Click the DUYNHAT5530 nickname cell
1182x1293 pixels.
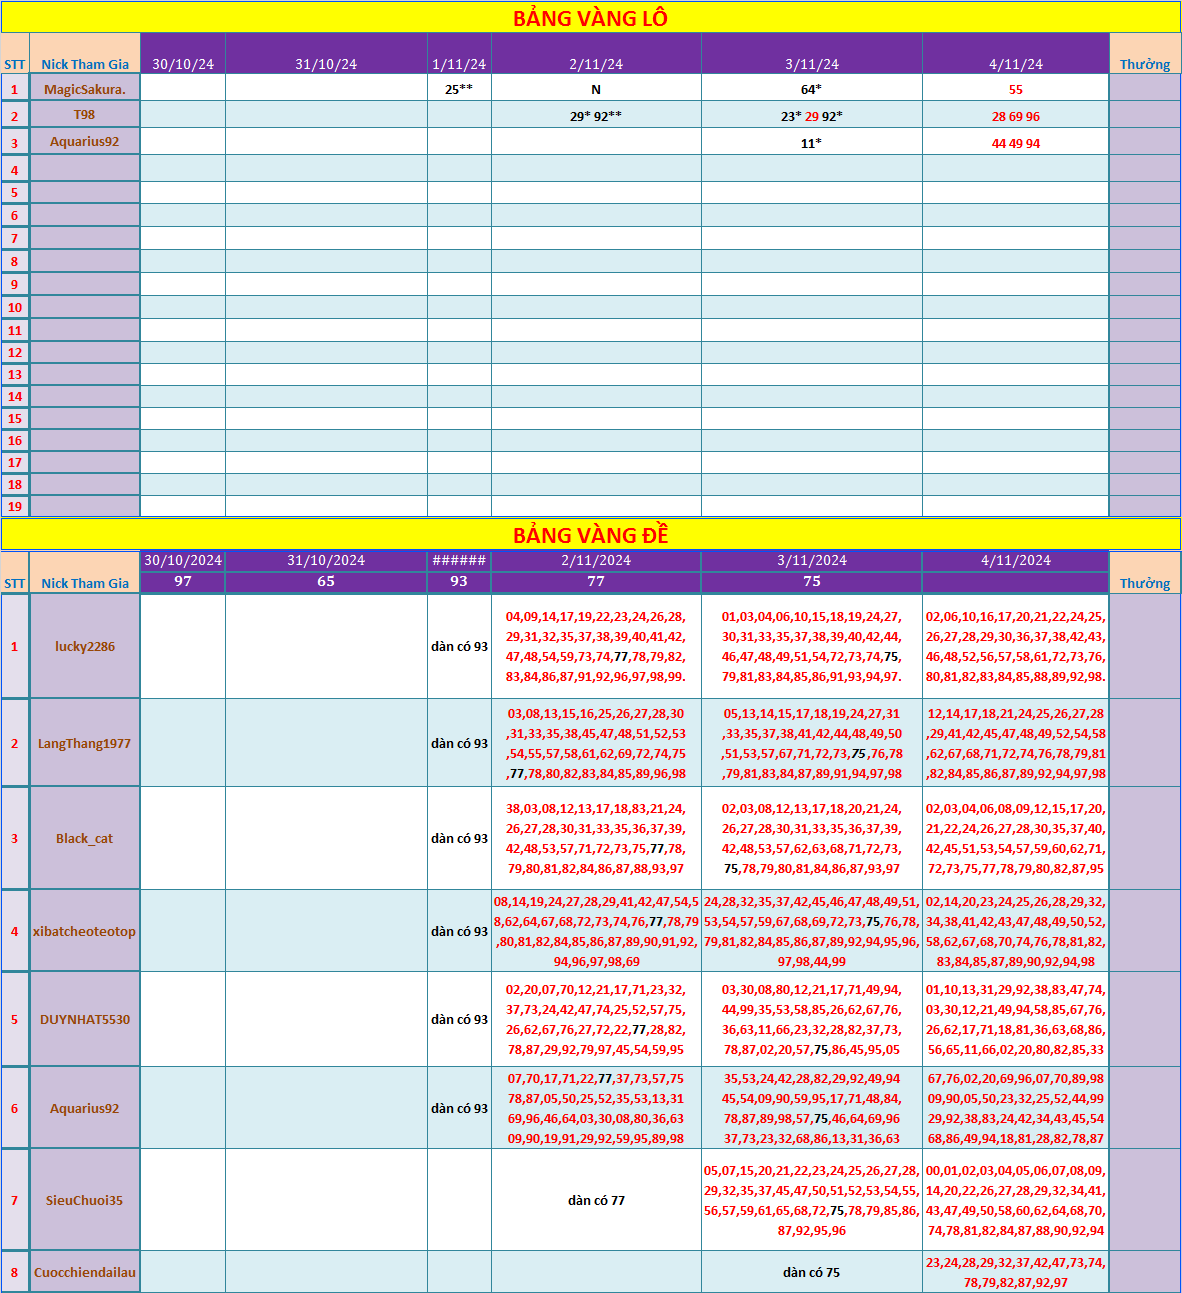click(85, 1019)
